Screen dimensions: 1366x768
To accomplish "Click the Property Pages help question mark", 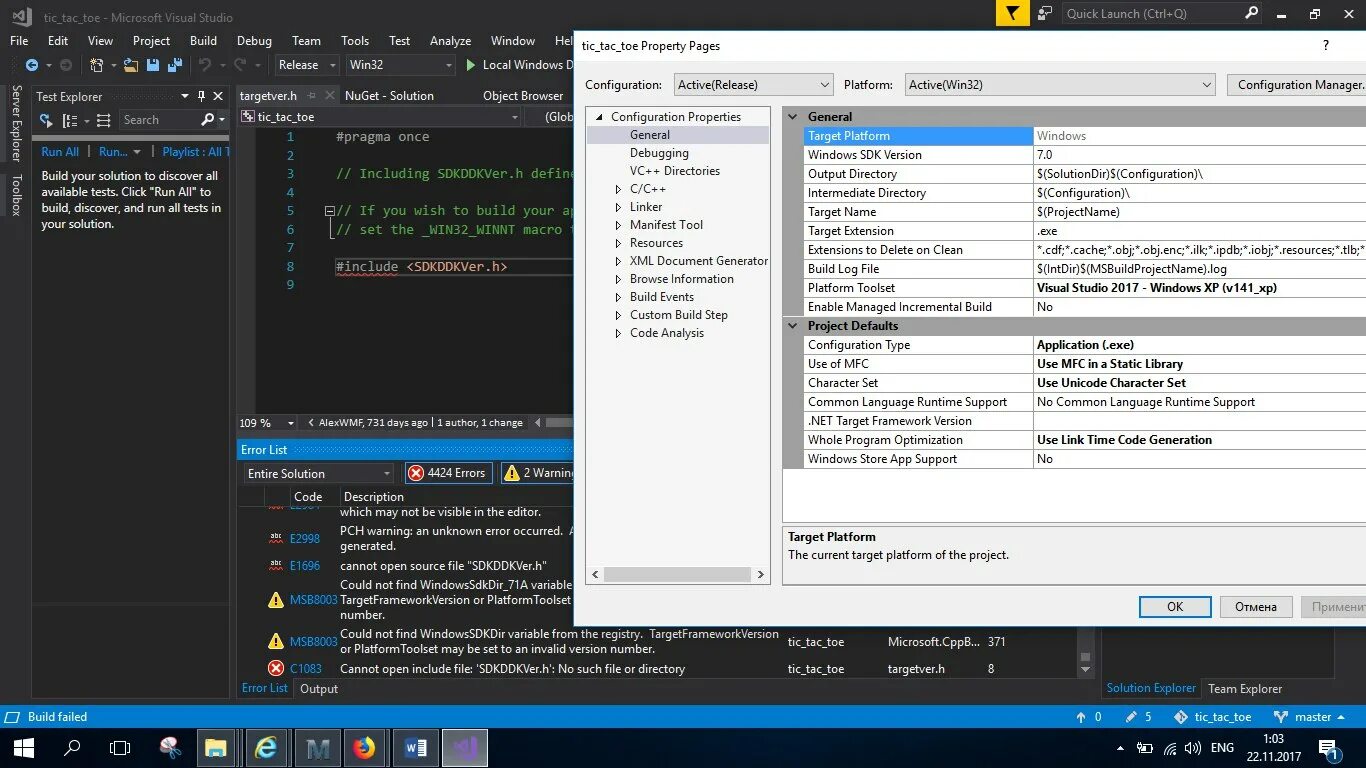I will tap(1326, 45).
